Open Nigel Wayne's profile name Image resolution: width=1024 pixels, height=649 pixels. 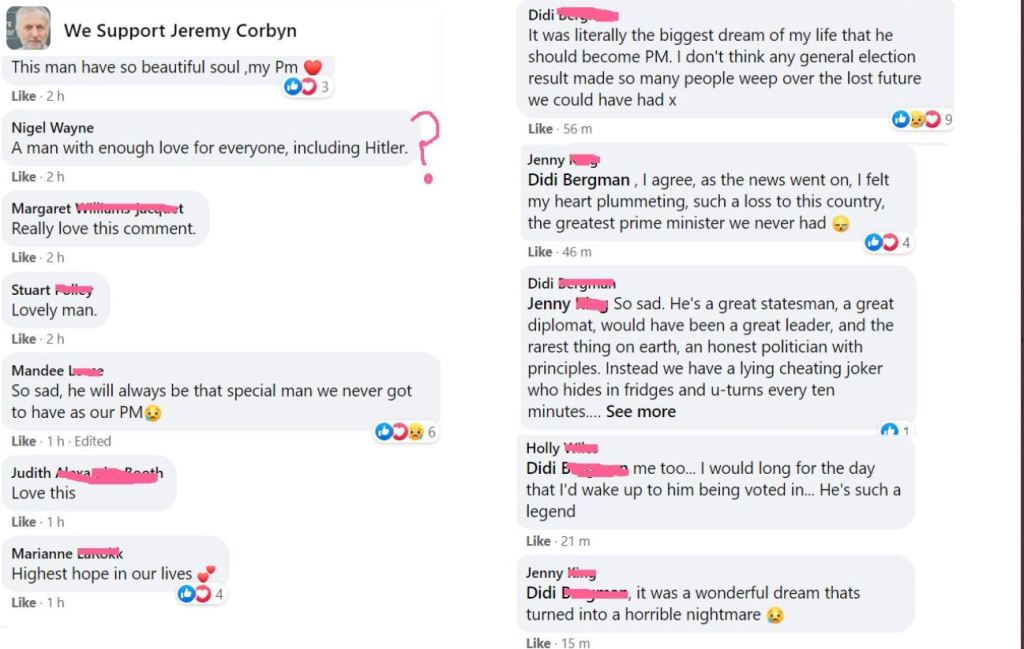(x=52, y=127)
